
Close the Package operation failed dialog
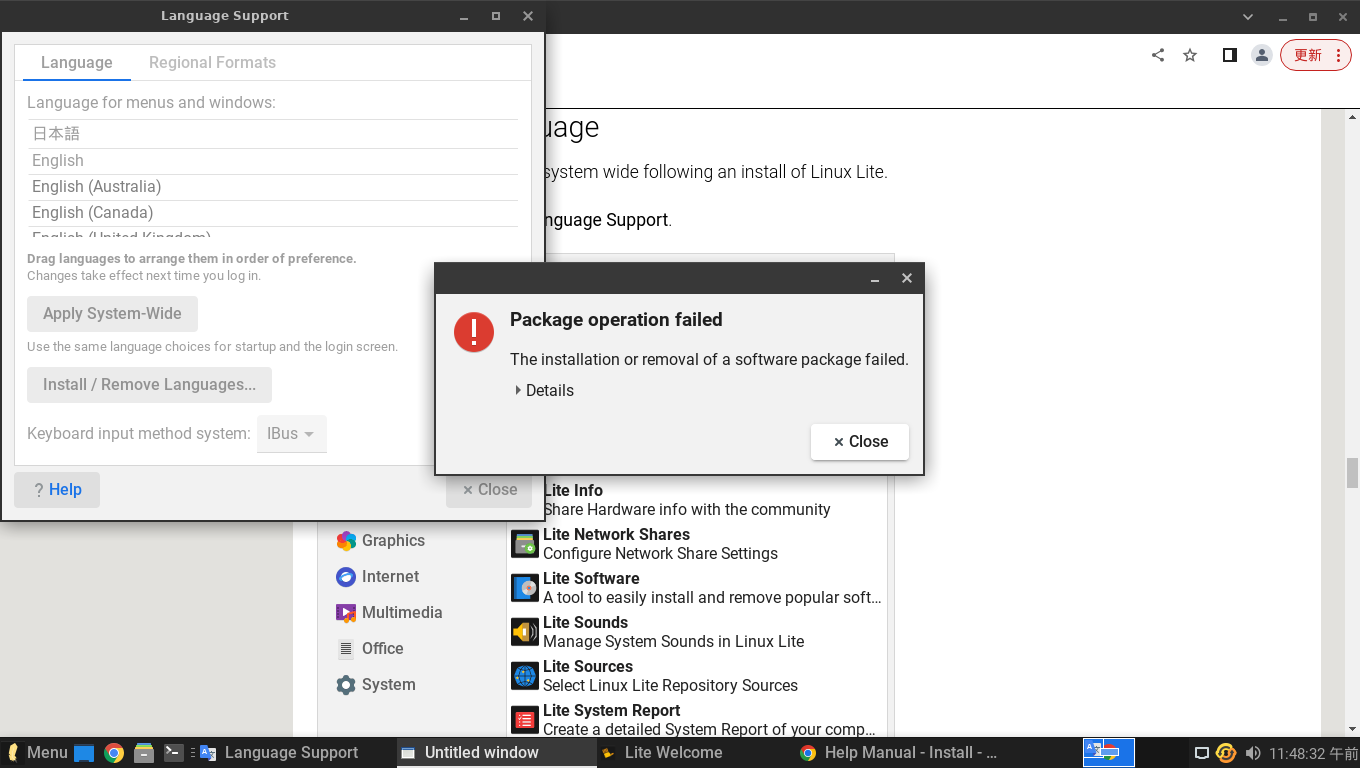point(859,441)
